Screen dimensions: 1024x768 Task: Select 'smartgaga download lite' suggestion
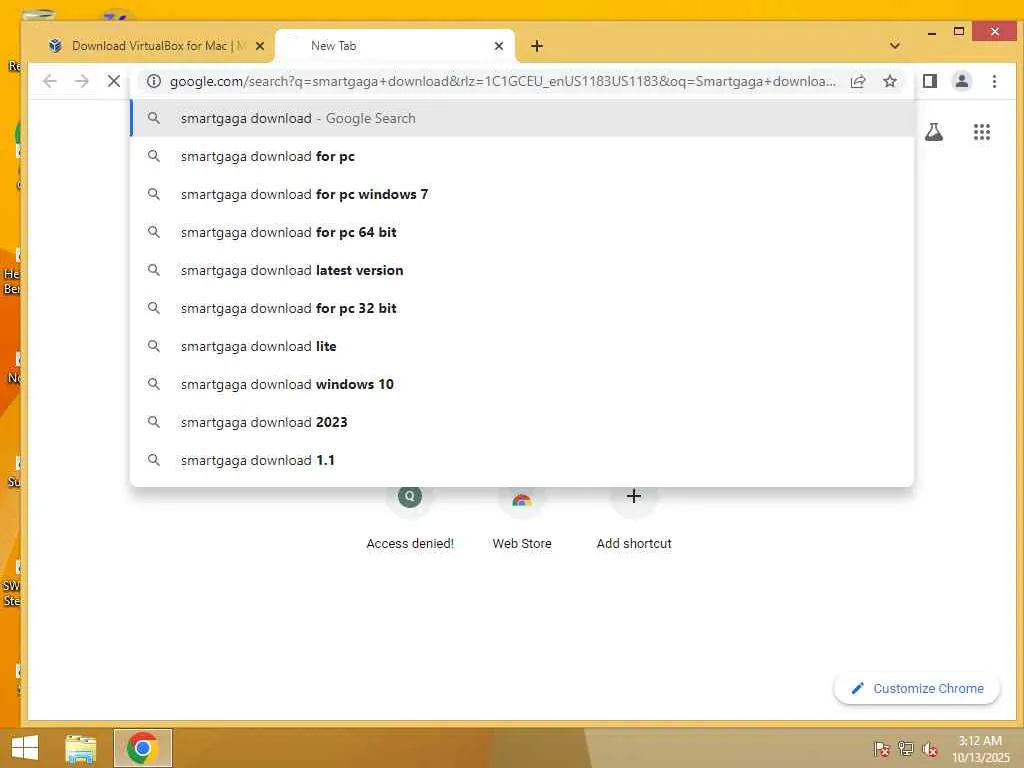(522, 346)
